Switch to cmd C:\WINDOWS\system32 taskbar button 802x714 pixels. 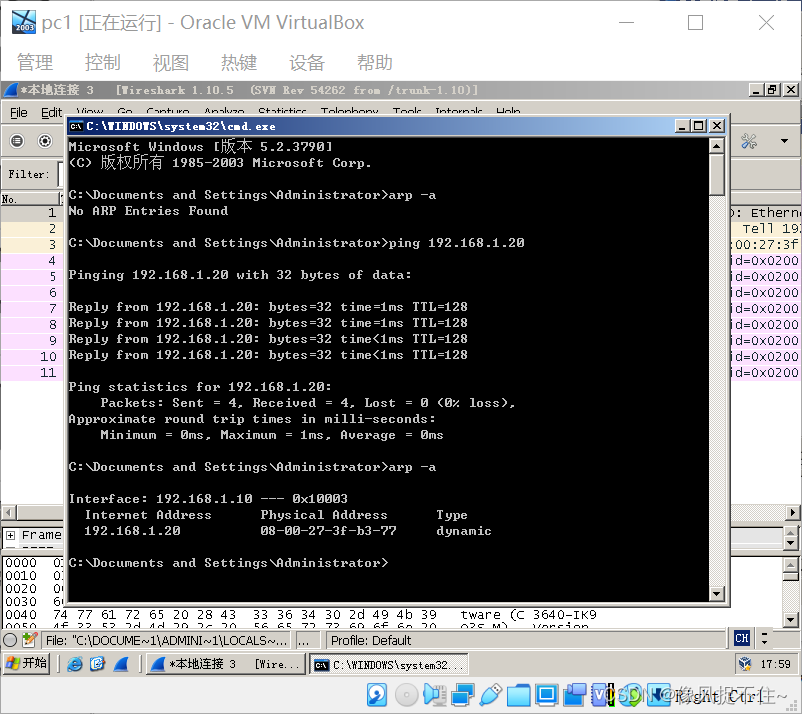389,664
